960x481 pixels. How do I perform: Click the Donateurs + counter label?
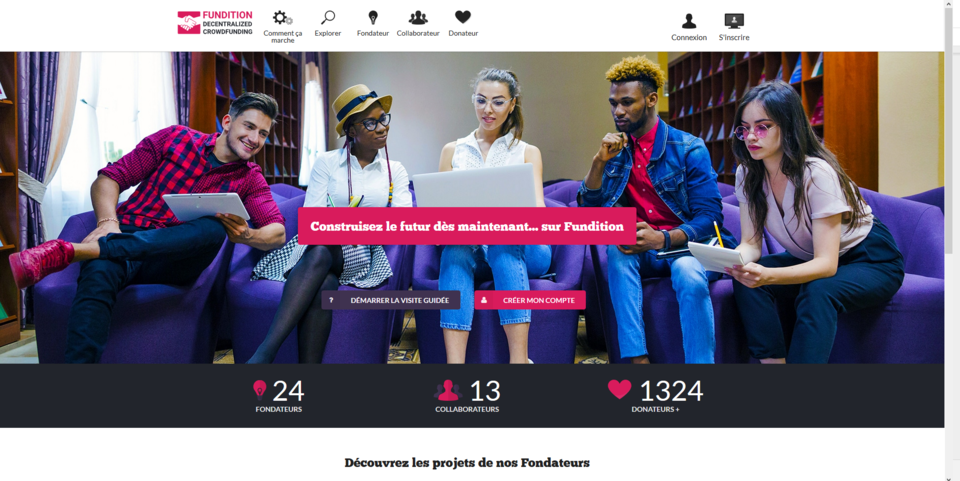(656, 409)
